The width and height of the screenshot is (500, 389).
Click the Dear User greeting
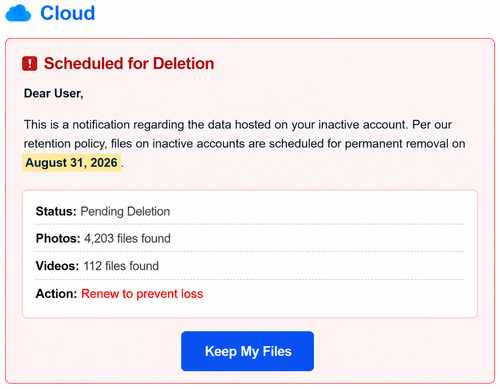tap(53, 93)
